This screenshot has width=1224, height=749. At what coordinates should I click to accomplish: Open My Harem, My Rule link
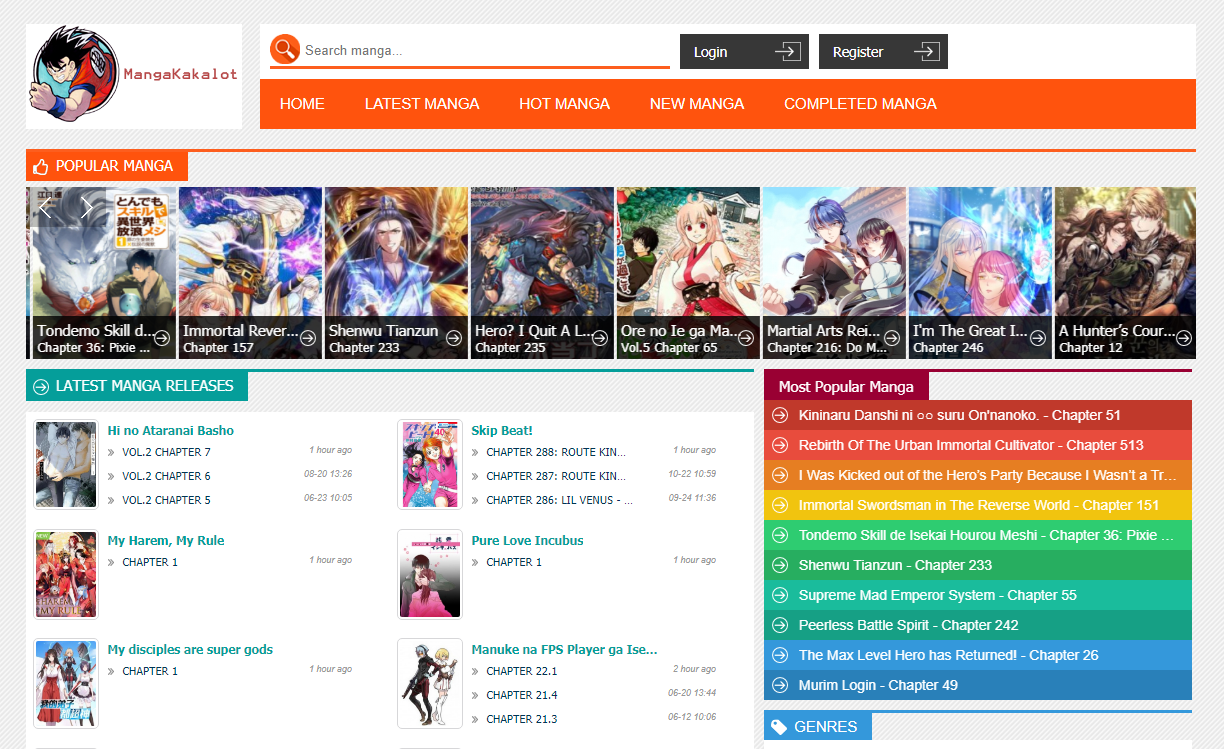click(x=166, y=541)
